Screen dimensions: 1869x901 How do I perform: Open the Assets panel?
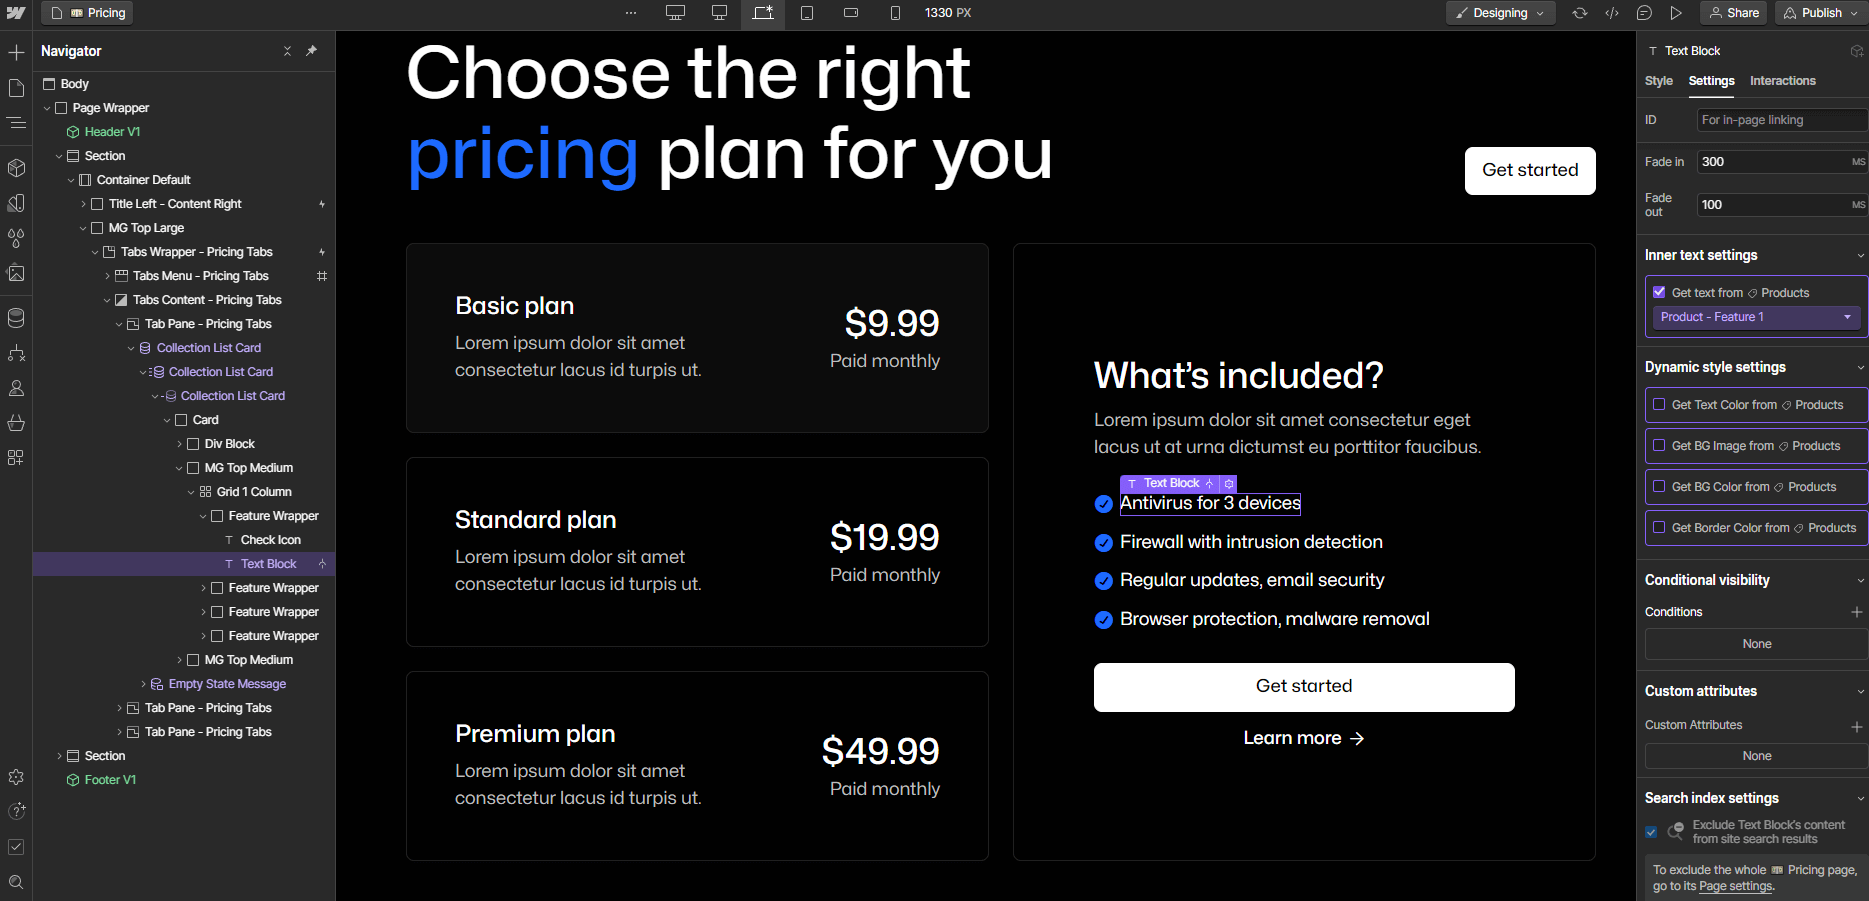(16, 273)
